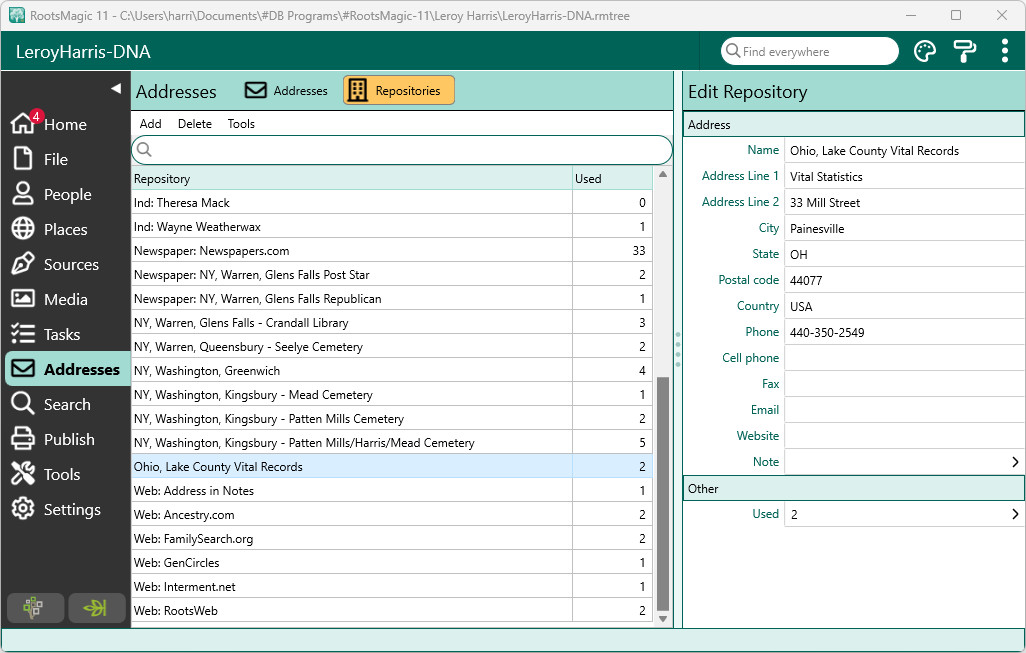This screenshot has height=653, width=1026.
Task: Edit the Address Line 1 field
Action: [x=904, y=177]
